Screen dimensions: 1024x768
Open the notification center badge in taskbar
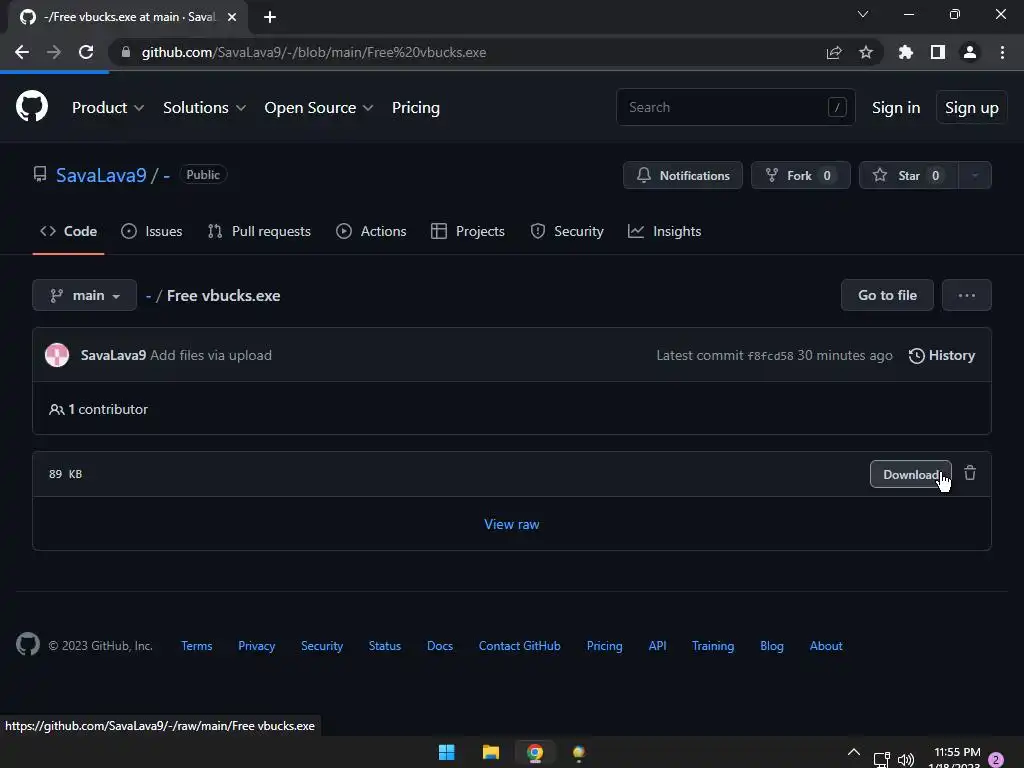996,760
